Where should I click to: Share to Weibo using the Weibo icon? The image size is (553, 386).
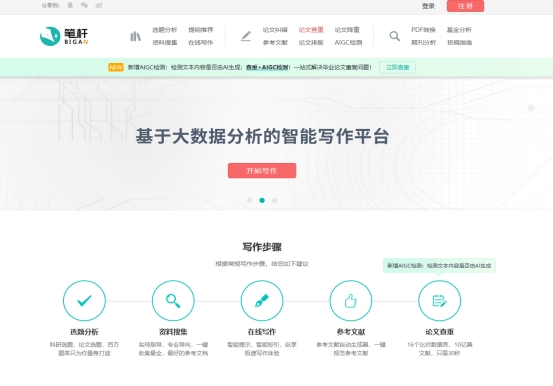99,5
